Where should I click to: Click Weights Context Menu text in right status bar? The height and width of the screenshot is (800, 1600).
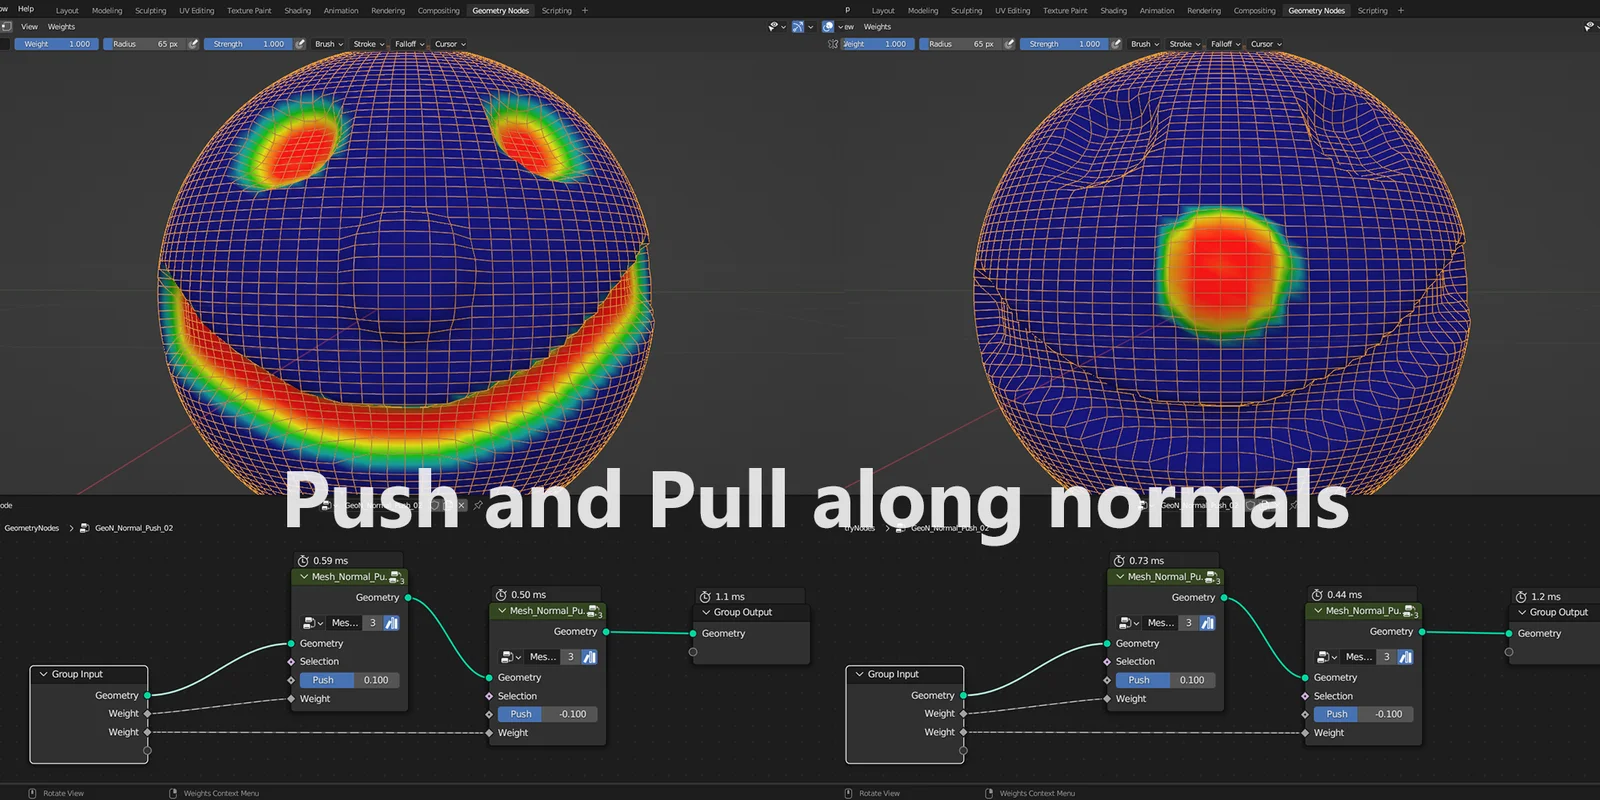click(1037, 793)
